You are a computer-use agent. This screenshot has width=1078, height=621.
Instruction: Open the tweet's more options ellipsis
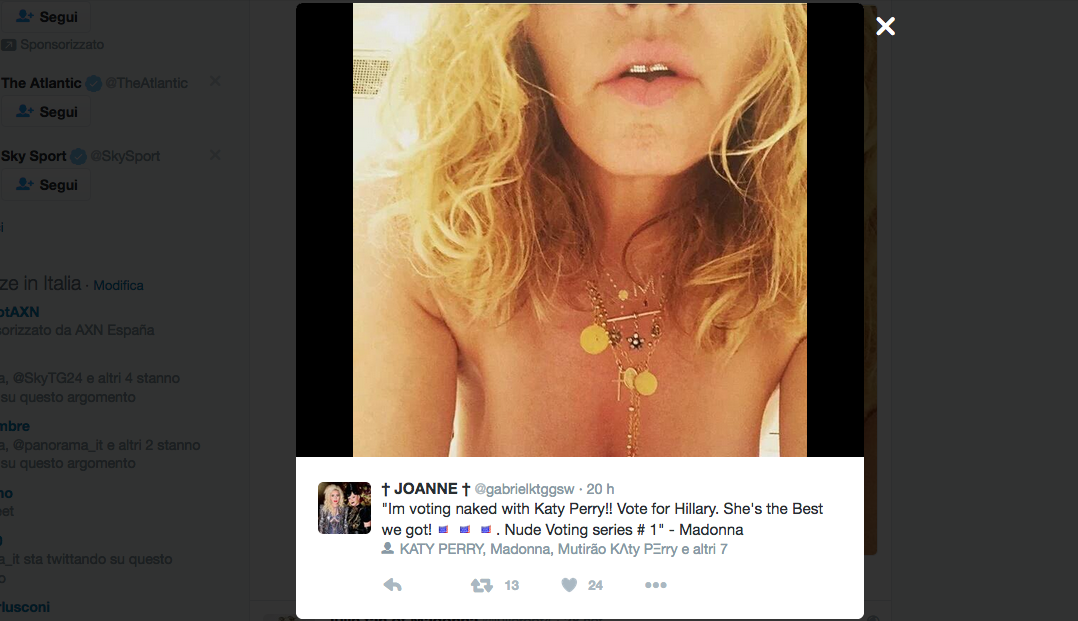click(x=655, y=585)
